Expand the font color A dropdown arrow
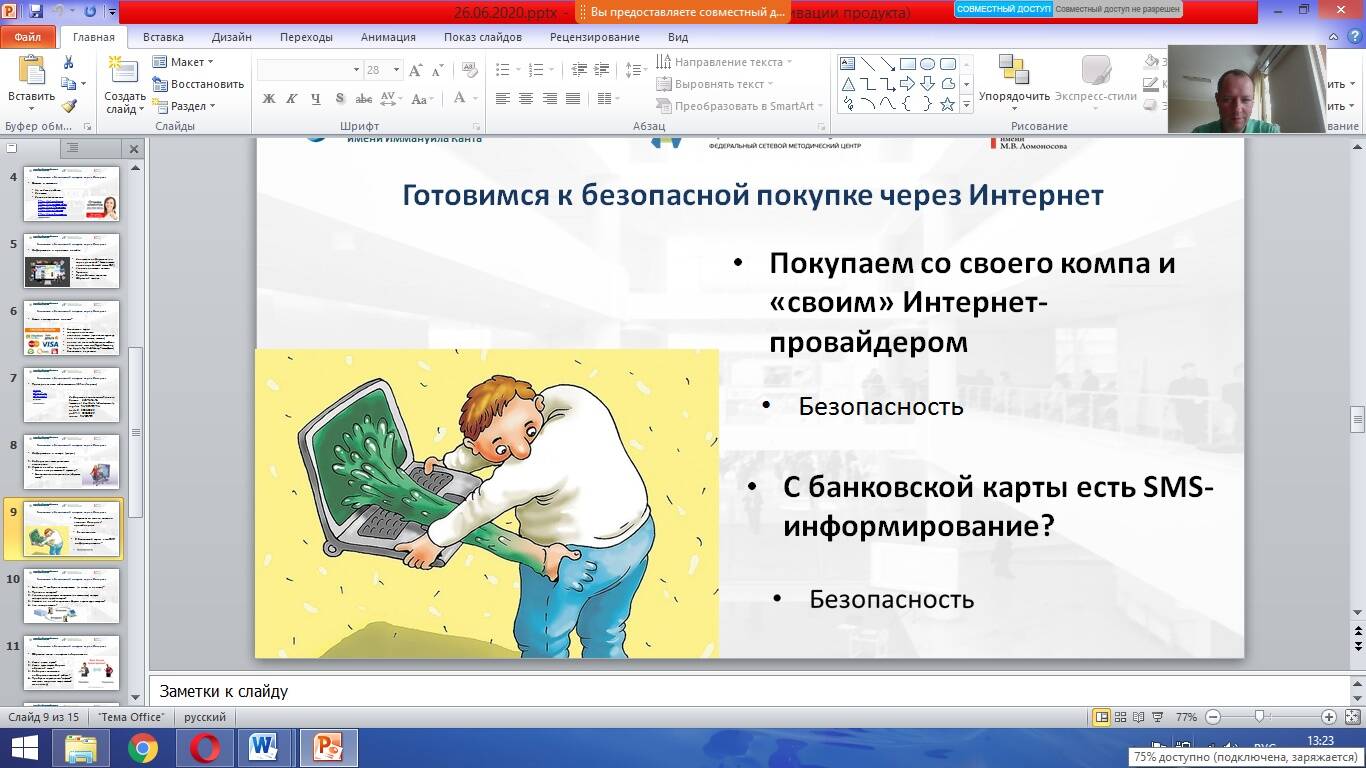This screenshot has width=1366, height=768. coord(476,98)
